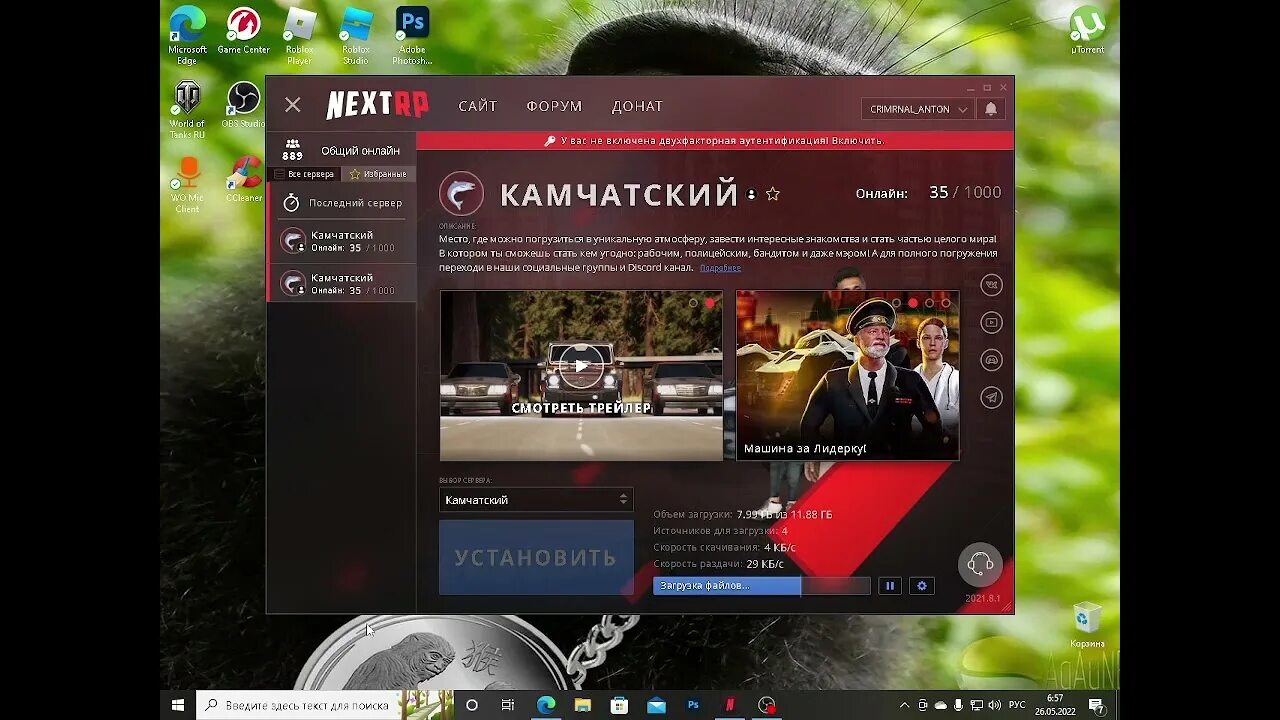The image size is (1280, 720).
Task: Click the version label 2021.8.1
Action: click(x=983, y=598)
